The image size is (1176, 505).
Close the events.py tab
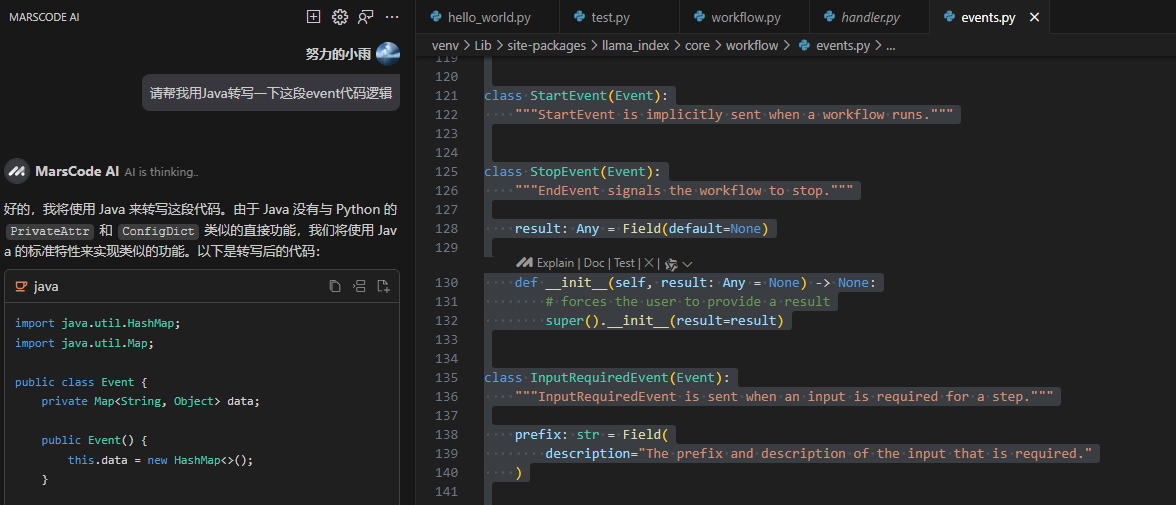click(1035, 17)
